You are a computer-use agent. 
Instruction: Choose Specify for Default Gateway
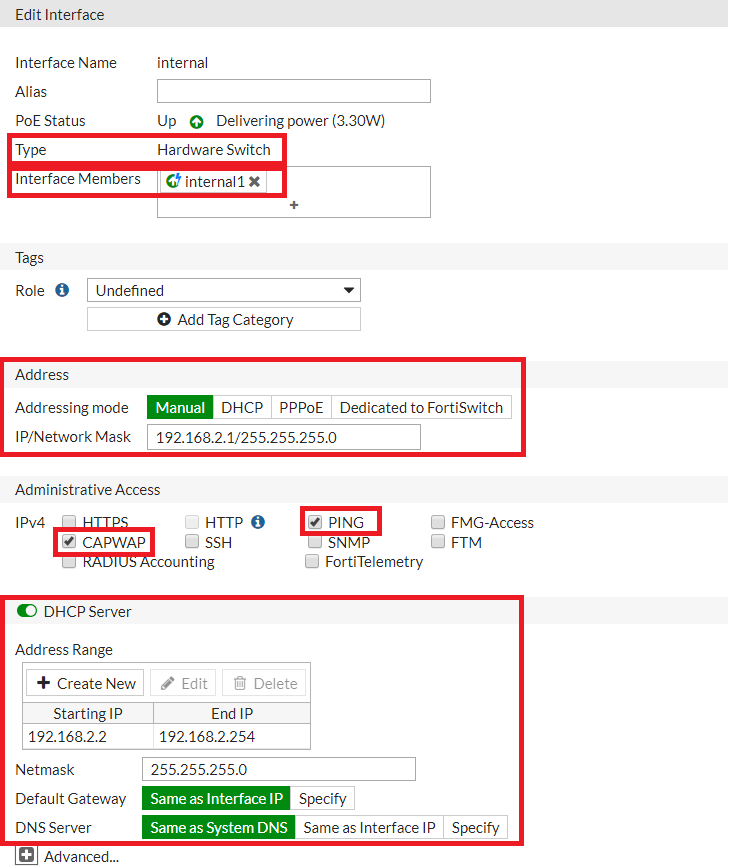[x=322, y=798]
